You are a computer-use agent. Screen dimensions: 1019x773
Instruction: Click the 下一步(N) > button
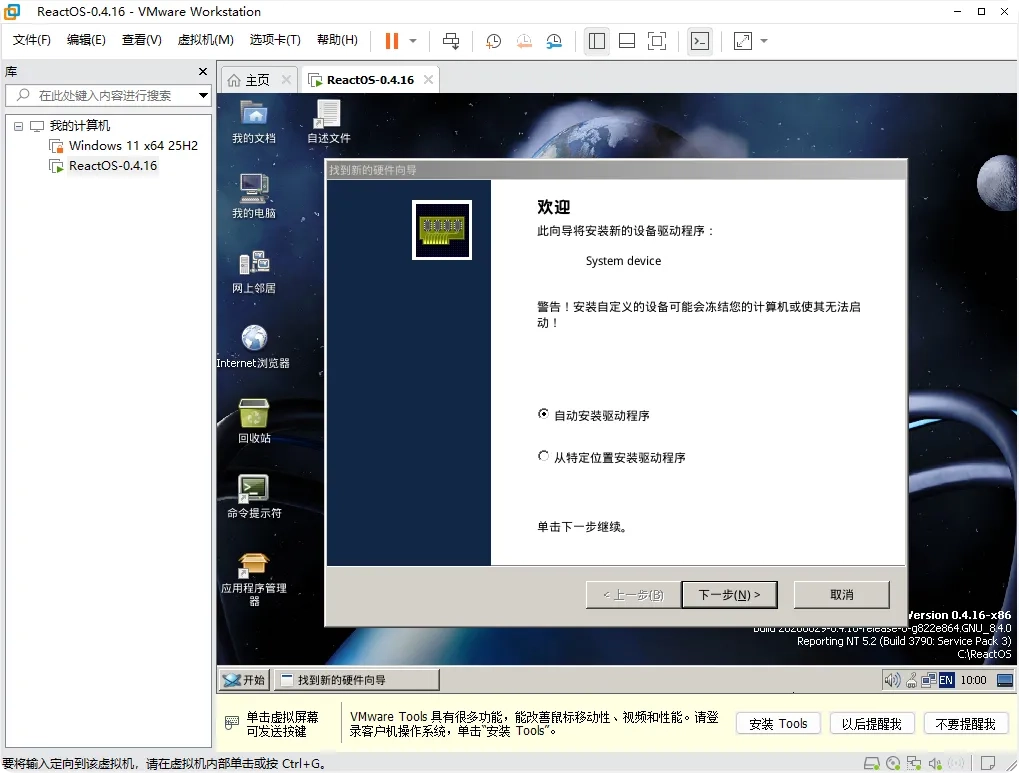pos(729,595)
